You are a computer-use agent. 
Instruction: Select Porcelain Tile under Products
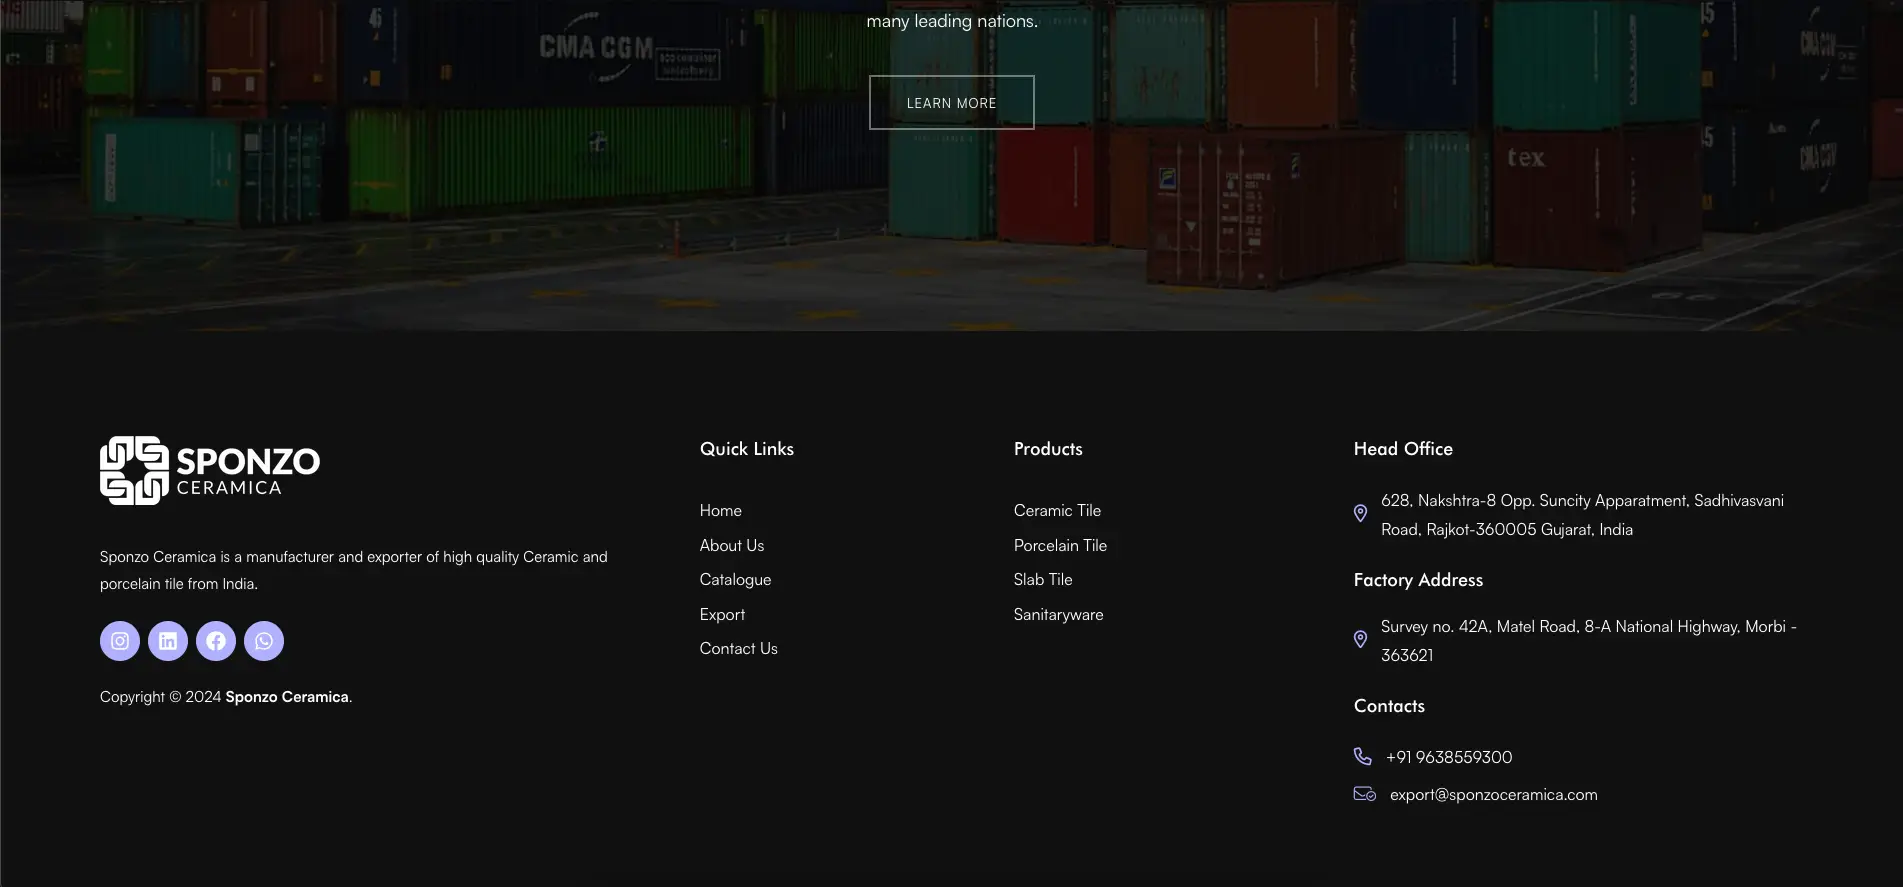[x=1060, y=546]
